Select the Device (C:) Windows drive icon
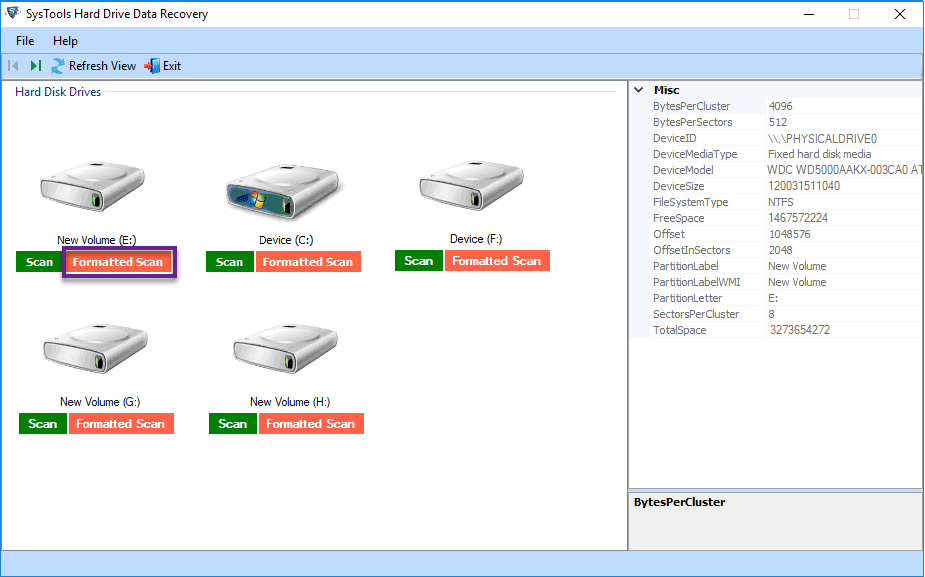 pyautogui.click(x=283, y=190)
